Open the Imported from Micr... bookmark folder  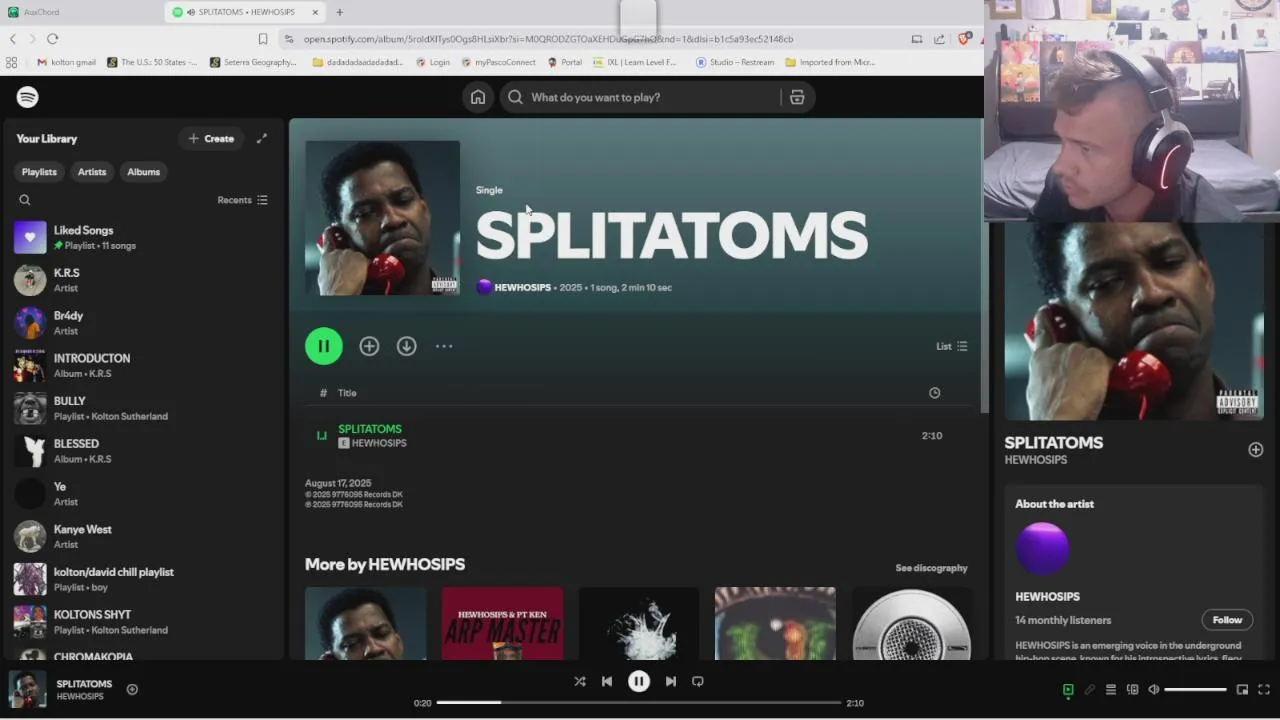(830, 62)
